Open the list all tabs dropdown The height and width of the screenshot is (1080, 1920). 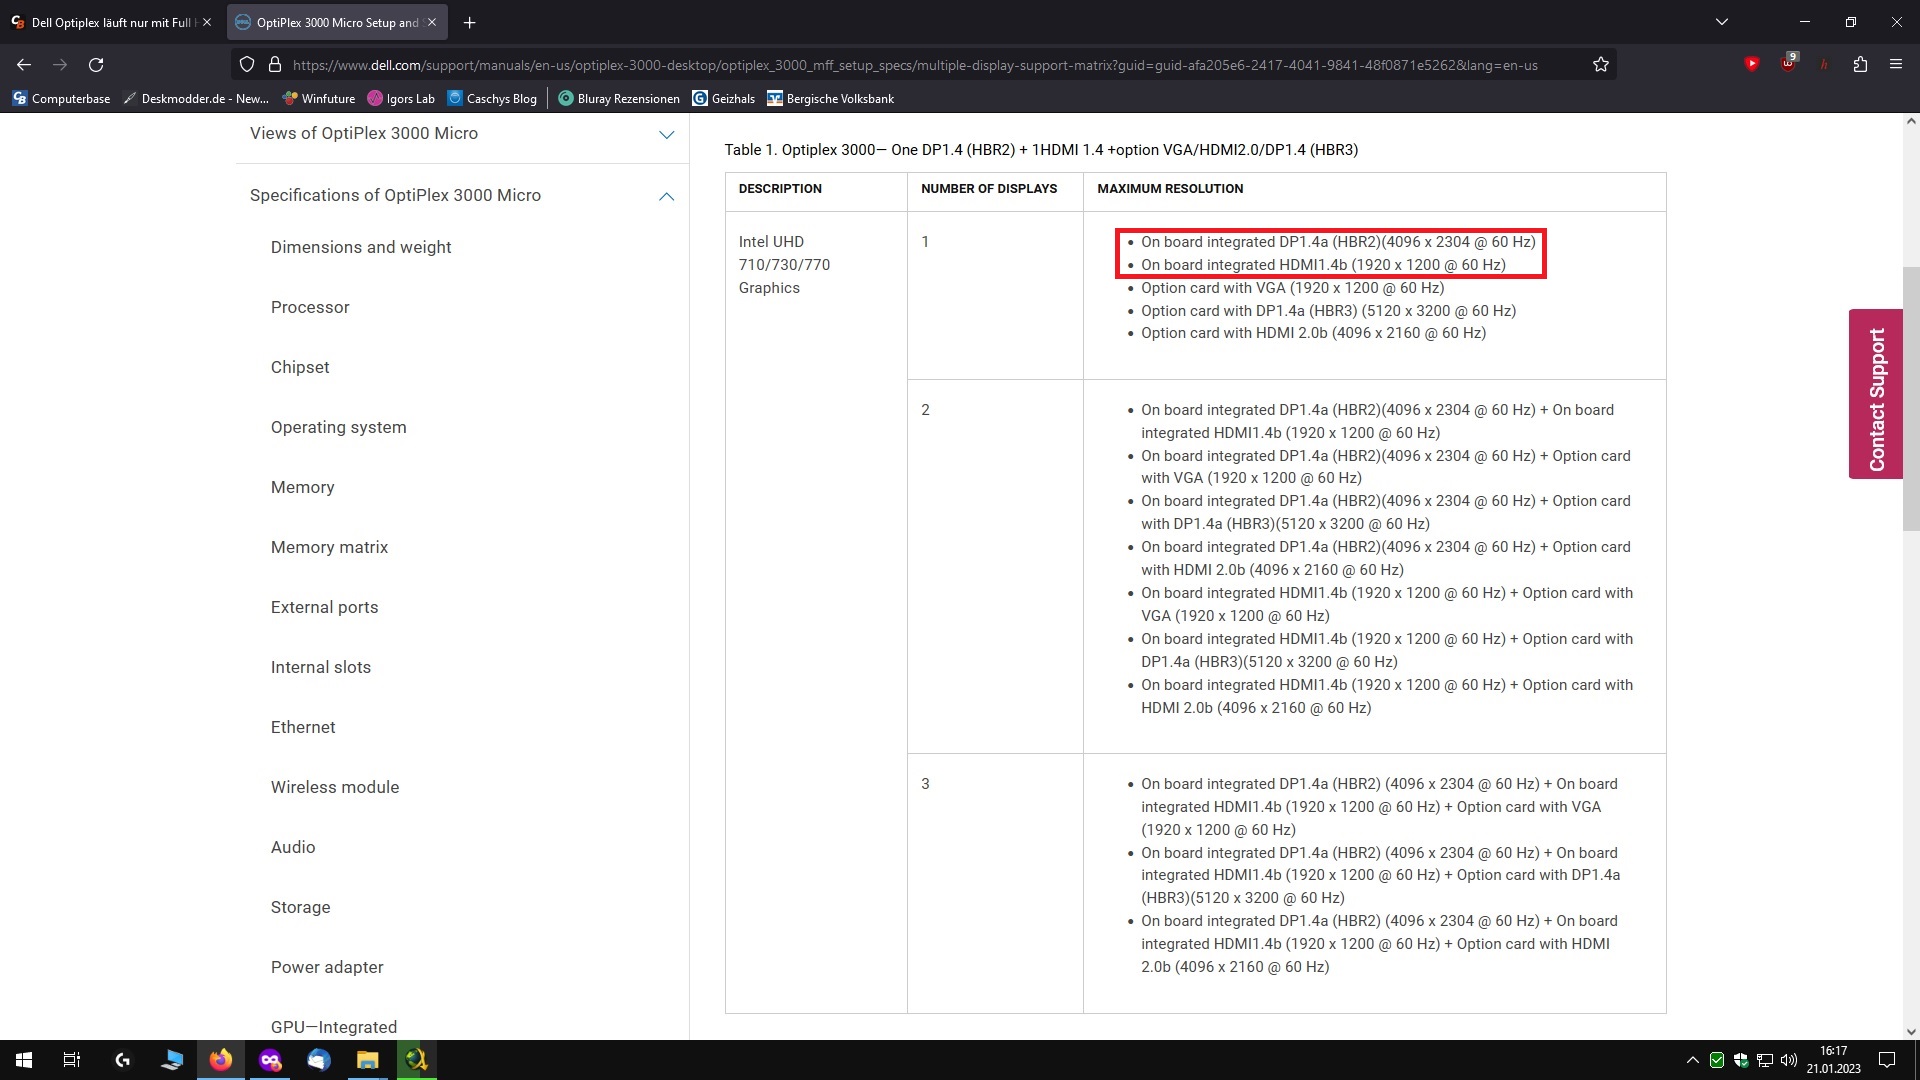[x=1722, y=22]
